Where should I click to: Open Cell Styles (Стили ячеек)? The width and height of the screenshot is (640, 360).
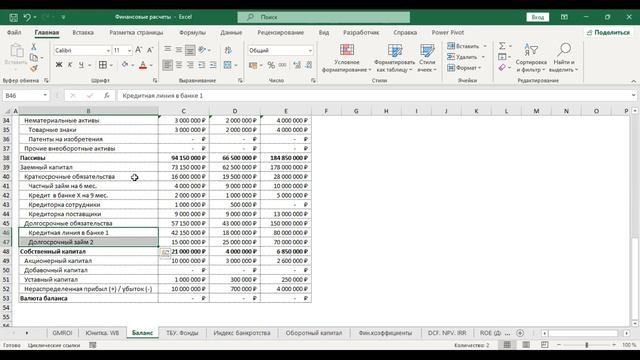pyautogui.click(x=427, y=58)
